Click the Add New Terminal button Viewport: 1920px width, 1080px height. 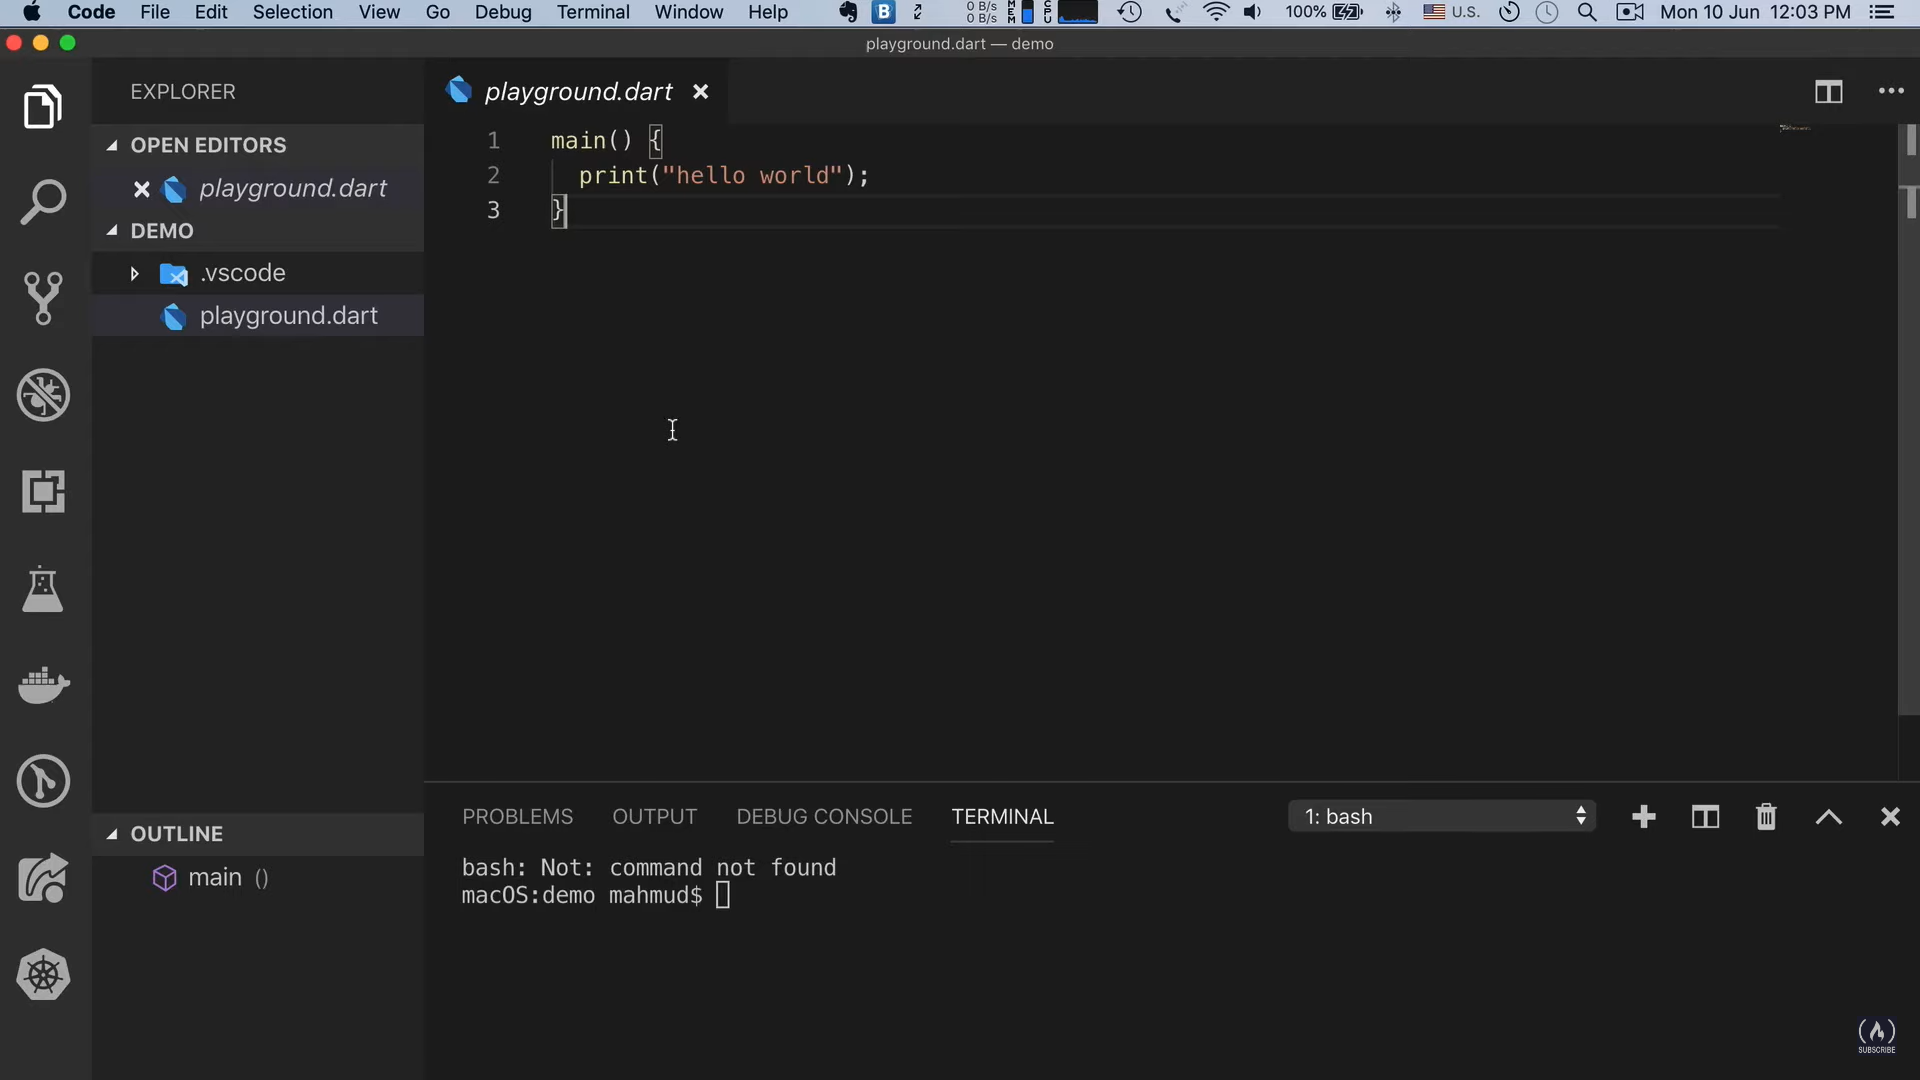click(1644, 815)
